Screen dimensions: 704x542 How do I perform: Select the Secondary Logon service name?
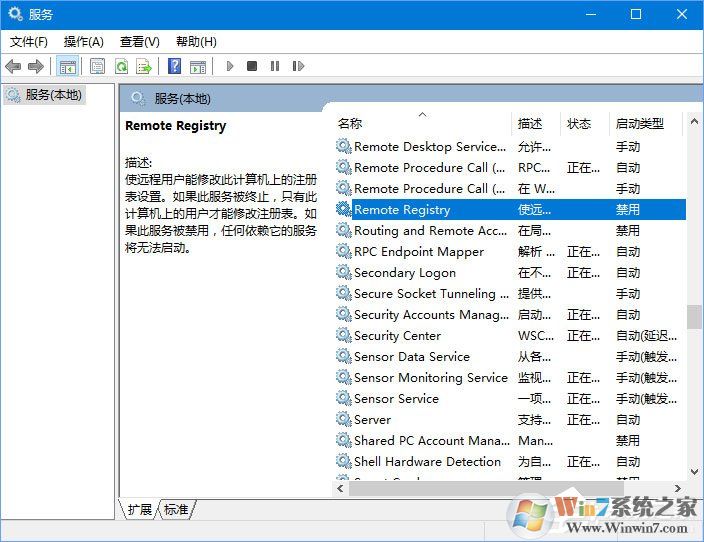405,273
